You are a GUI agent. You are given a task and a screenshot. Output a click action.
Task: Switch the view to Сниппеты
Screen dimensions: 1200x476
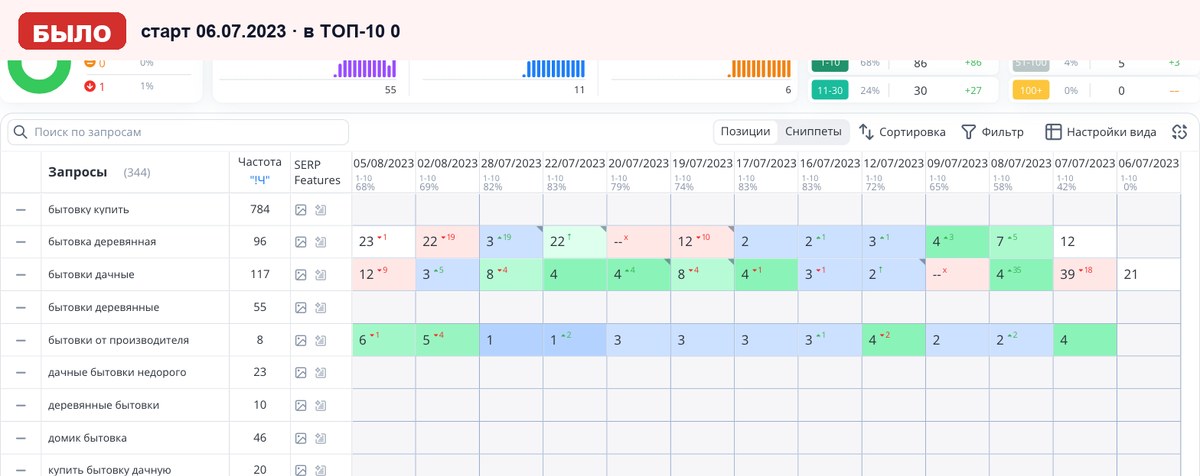point(812,132)
